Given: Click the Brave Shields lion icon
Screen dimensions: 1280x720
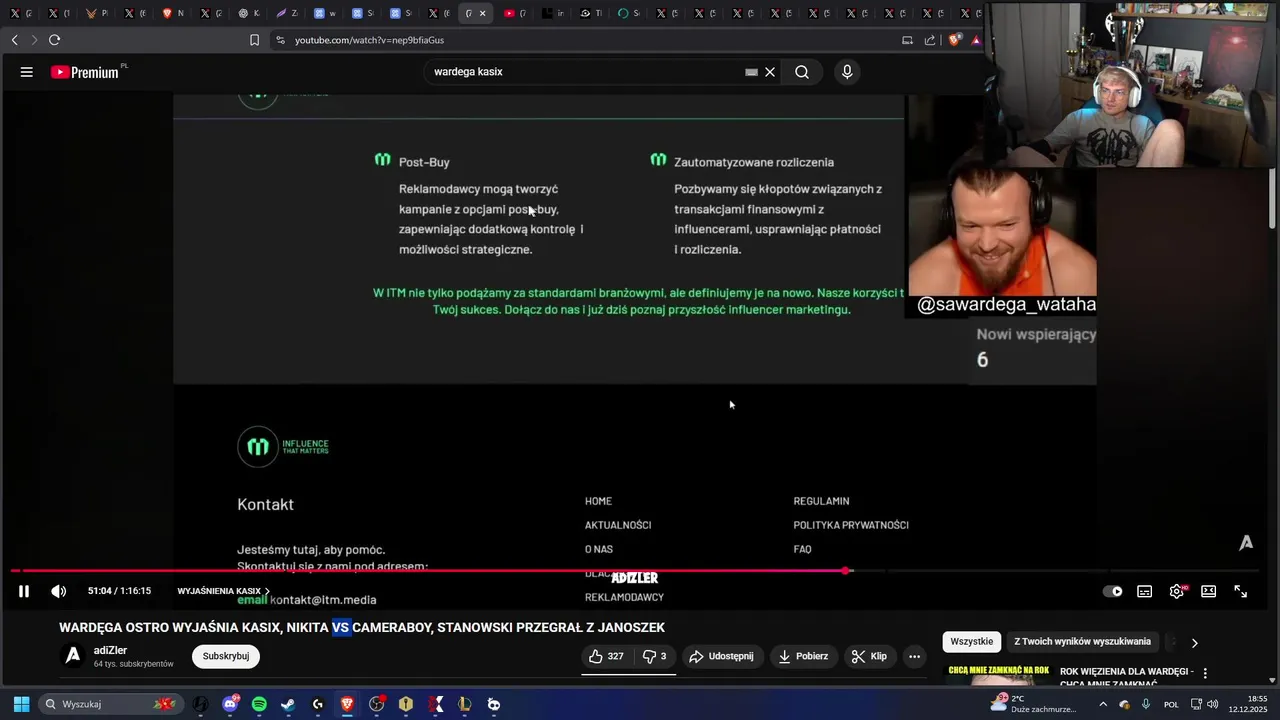Looking at the screenshot, I should point(954,40).
